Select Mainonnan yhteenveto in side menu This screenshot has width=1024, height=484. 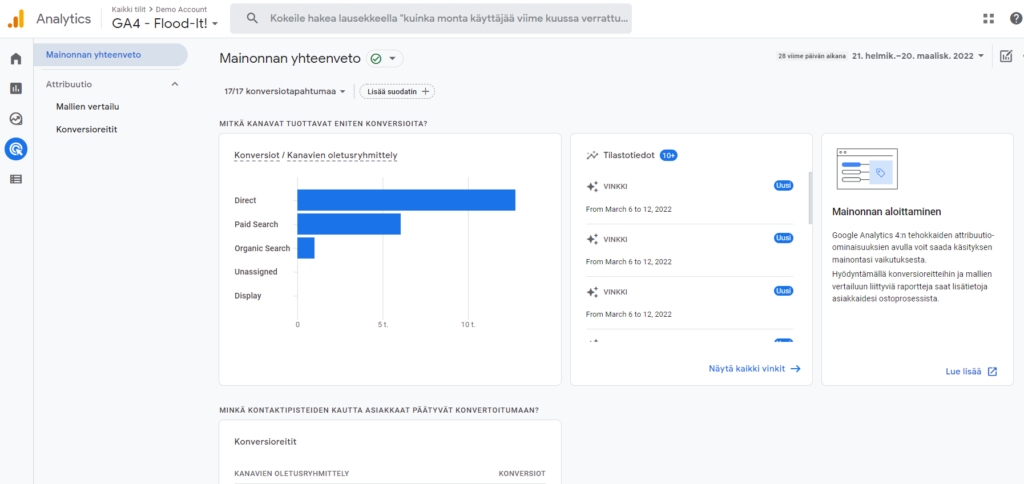point(110,55)
